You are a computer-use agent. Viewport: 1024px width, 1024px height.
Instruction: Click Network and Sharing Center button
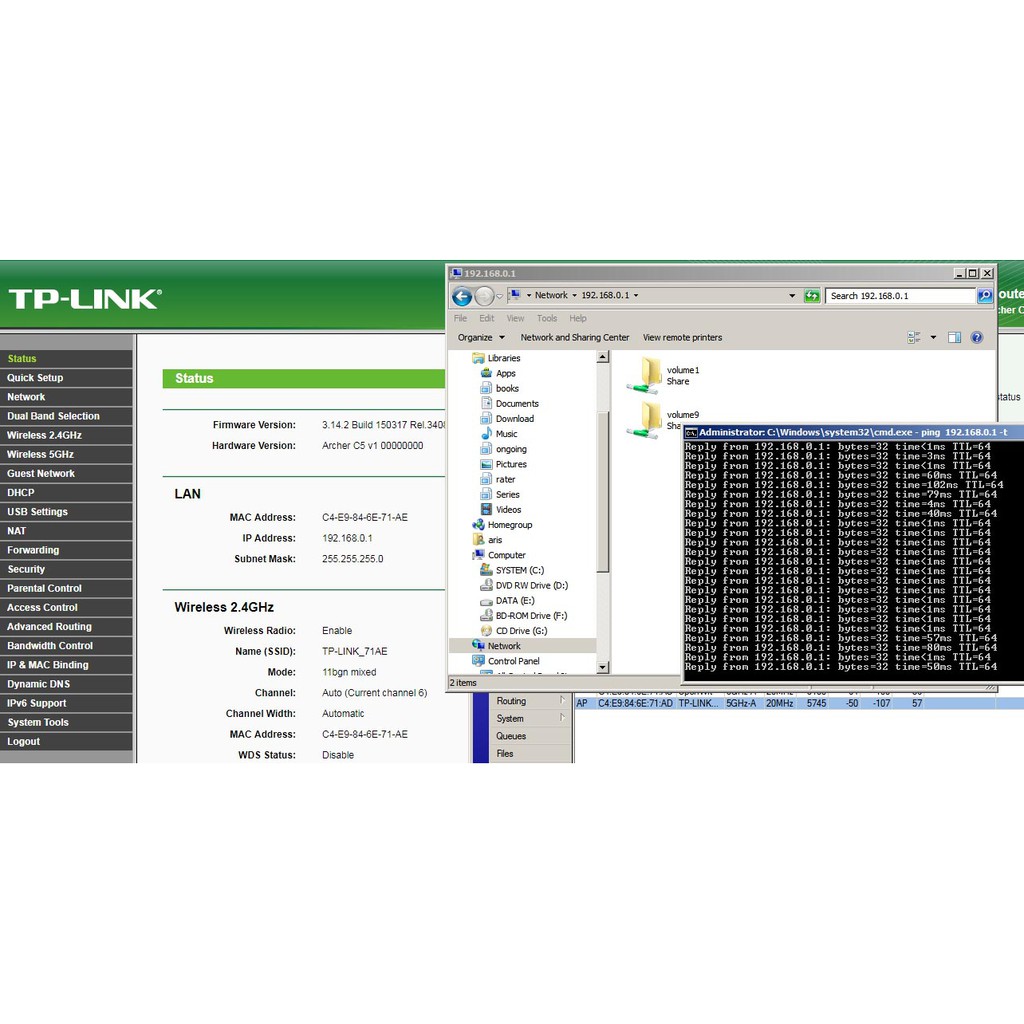point(575,338)
